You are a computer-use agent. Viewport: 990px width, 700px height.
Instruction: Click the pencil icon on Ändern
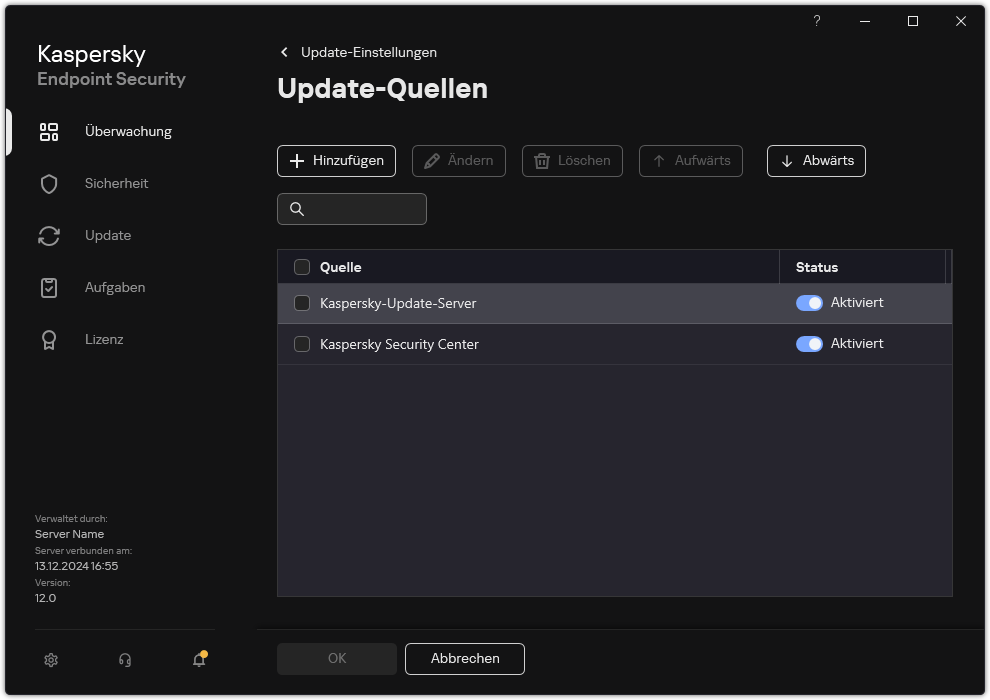pos(432,161)
